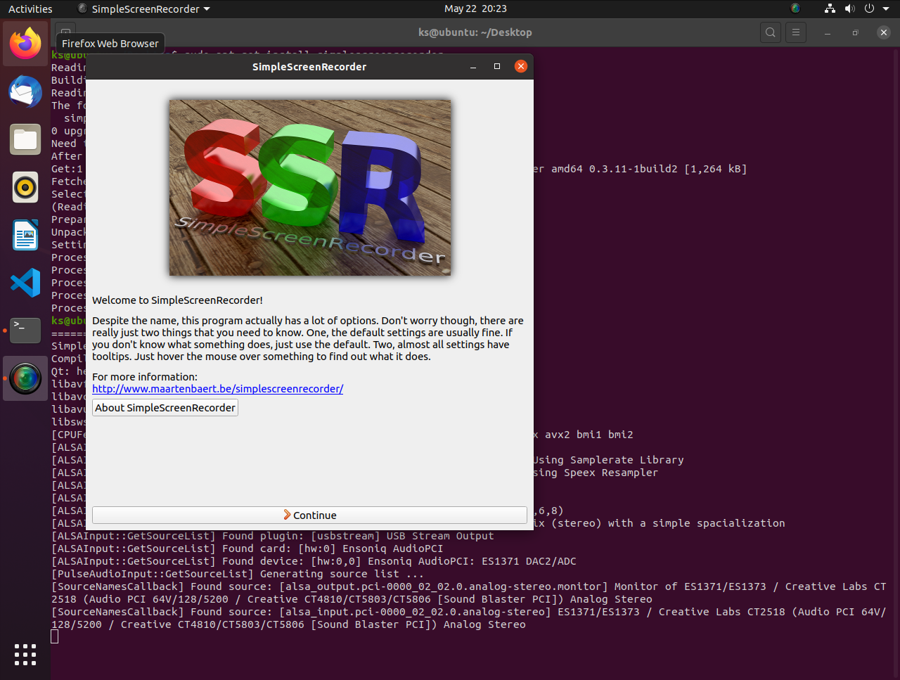This screenshot has height=680, width=900.
Task: Click the terminal text 'Using Samplerate Library'
Action: 608,460
